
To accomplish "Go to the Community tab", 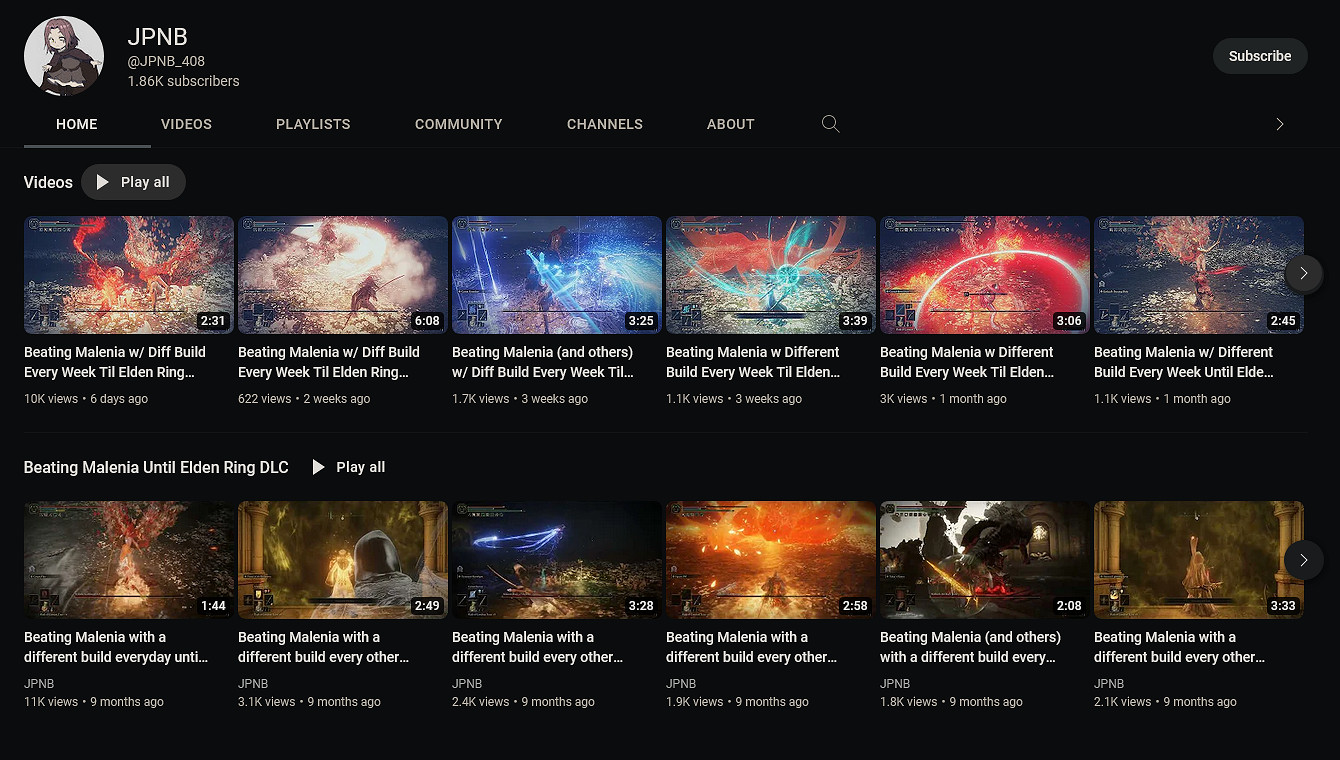I will point(458,124).
